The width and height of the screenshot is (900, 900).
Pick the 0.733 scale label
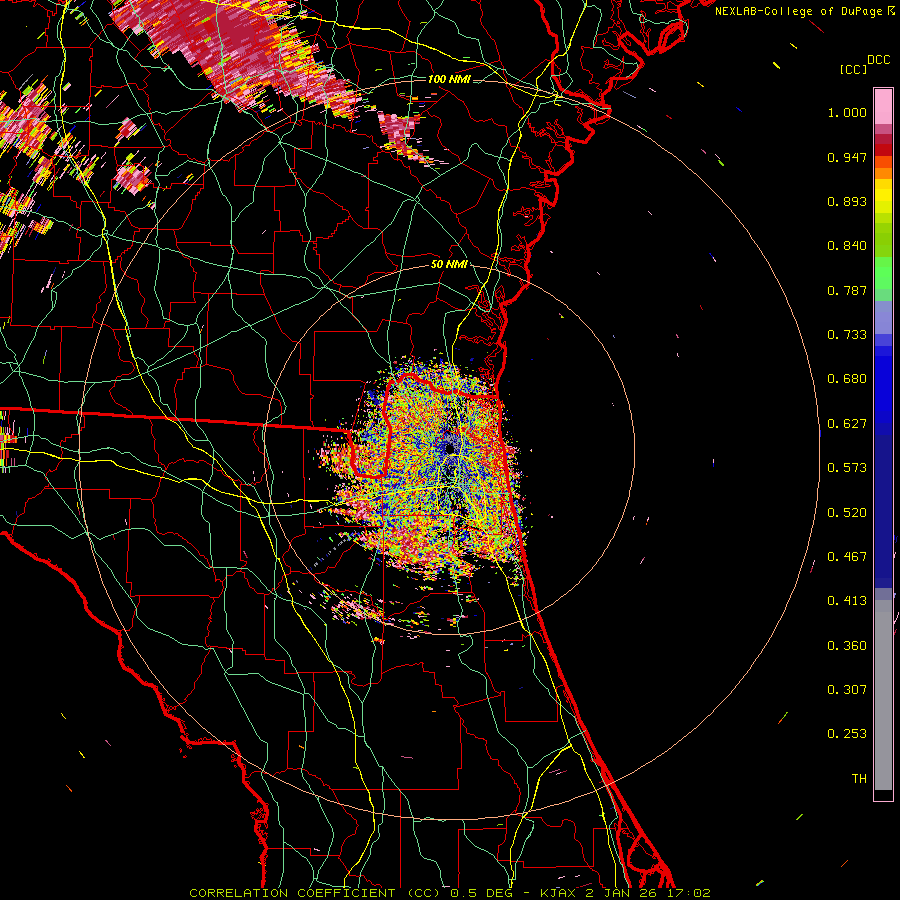click(847, 335)
